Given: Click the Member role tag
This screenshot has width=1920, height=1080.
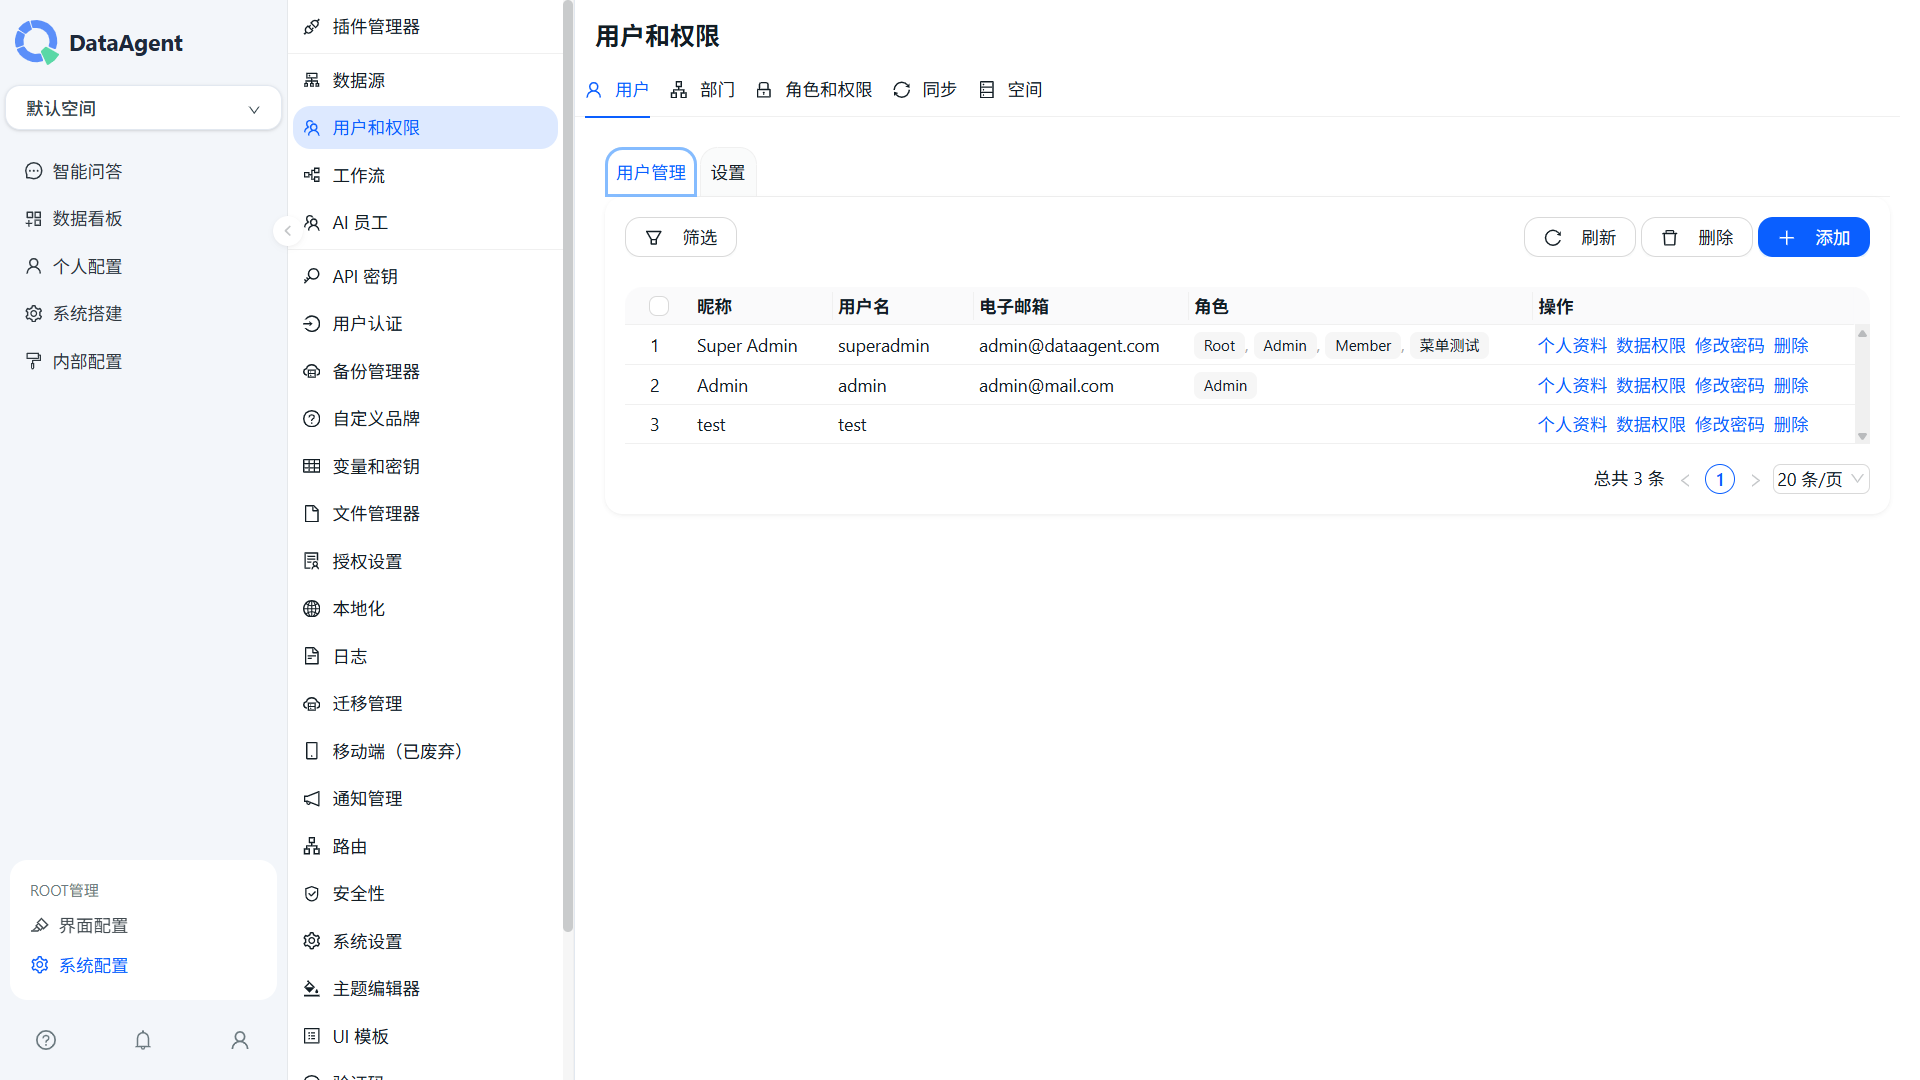Looking at the screenshot, I should coord(1363,346).
